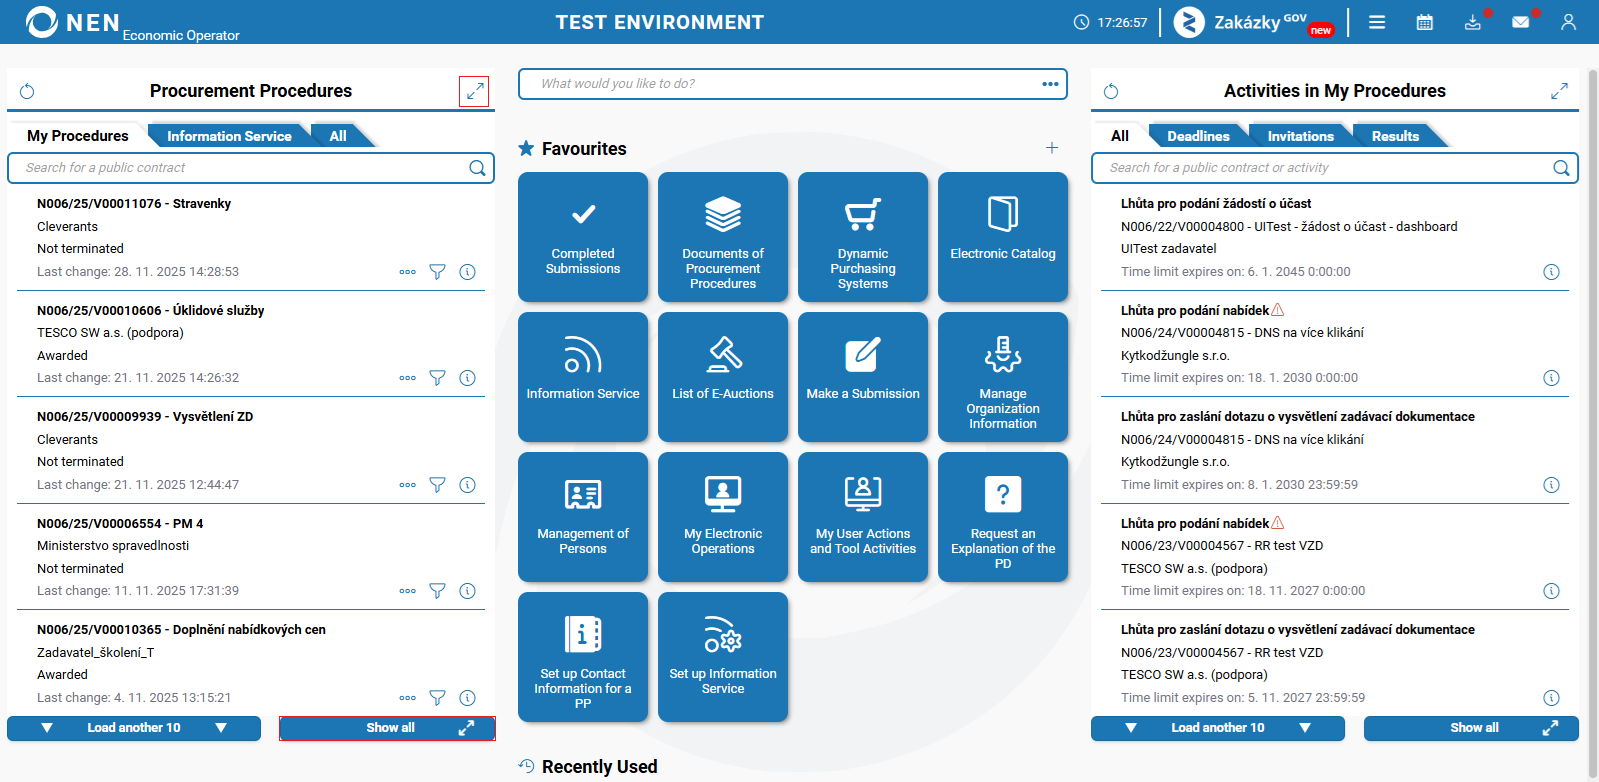Select the All tab in Activities
The height and width of the screenshot is (782, 1599).
1120,136
